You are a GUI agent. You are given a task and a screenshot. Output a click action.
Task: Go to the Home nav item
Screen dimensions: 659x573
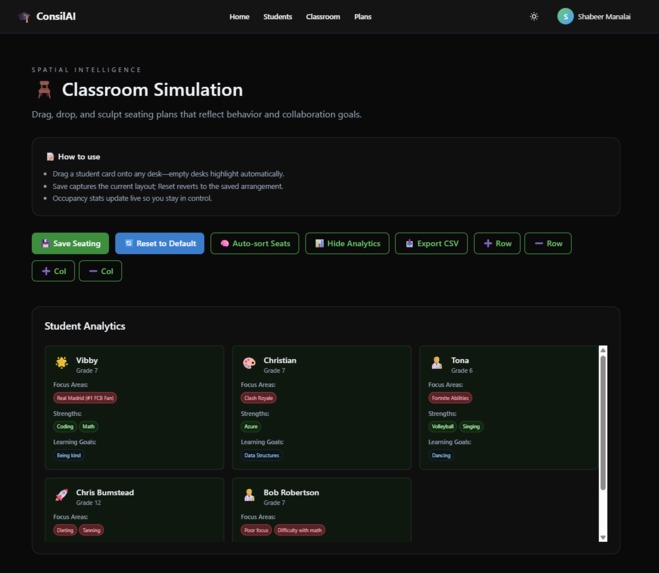pos(239,17)
